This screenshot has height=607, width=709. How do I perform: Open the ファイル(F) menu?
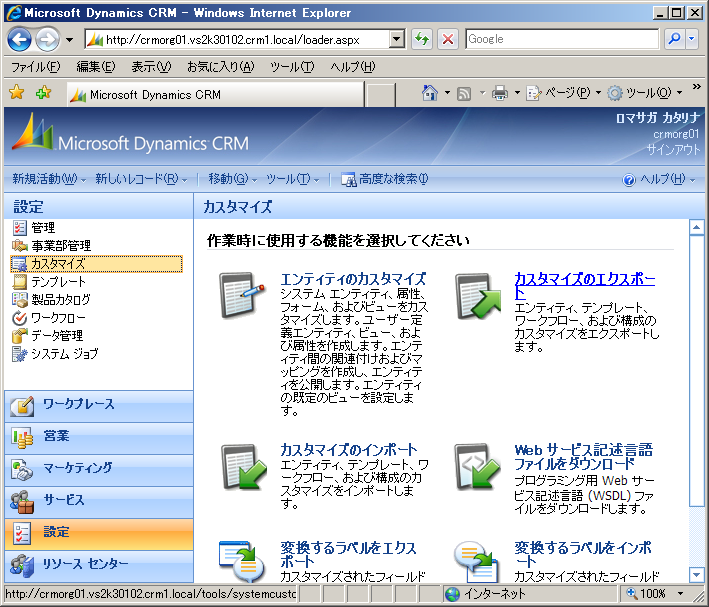click(35, 67)
